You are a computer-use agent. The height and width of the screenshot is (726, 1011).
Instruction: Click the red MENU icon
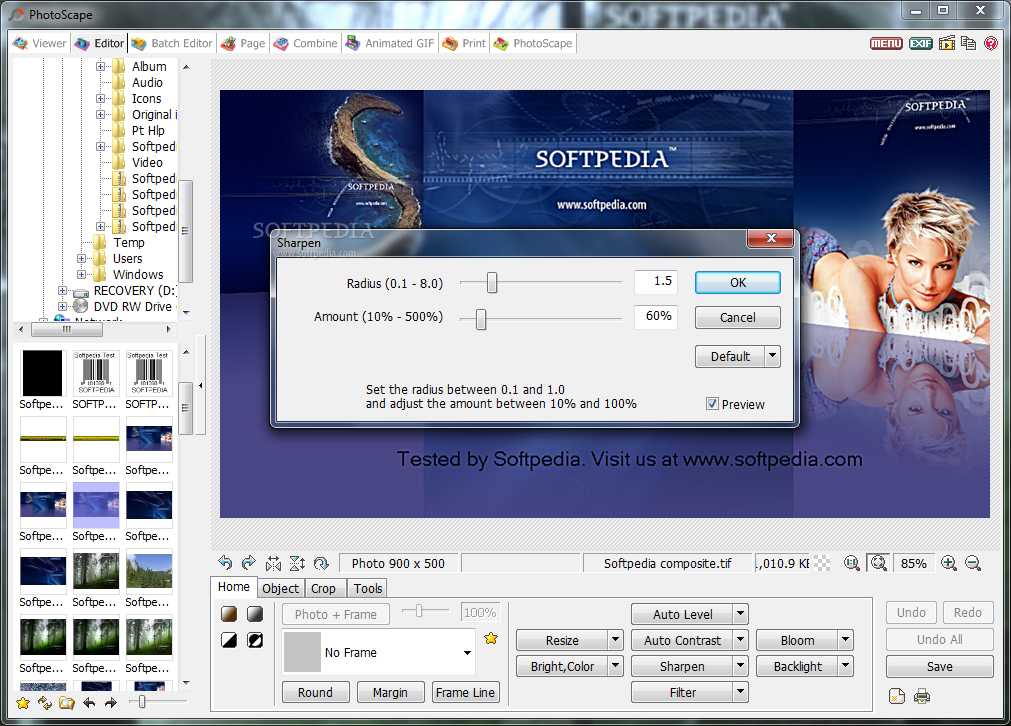pos(887,43)
